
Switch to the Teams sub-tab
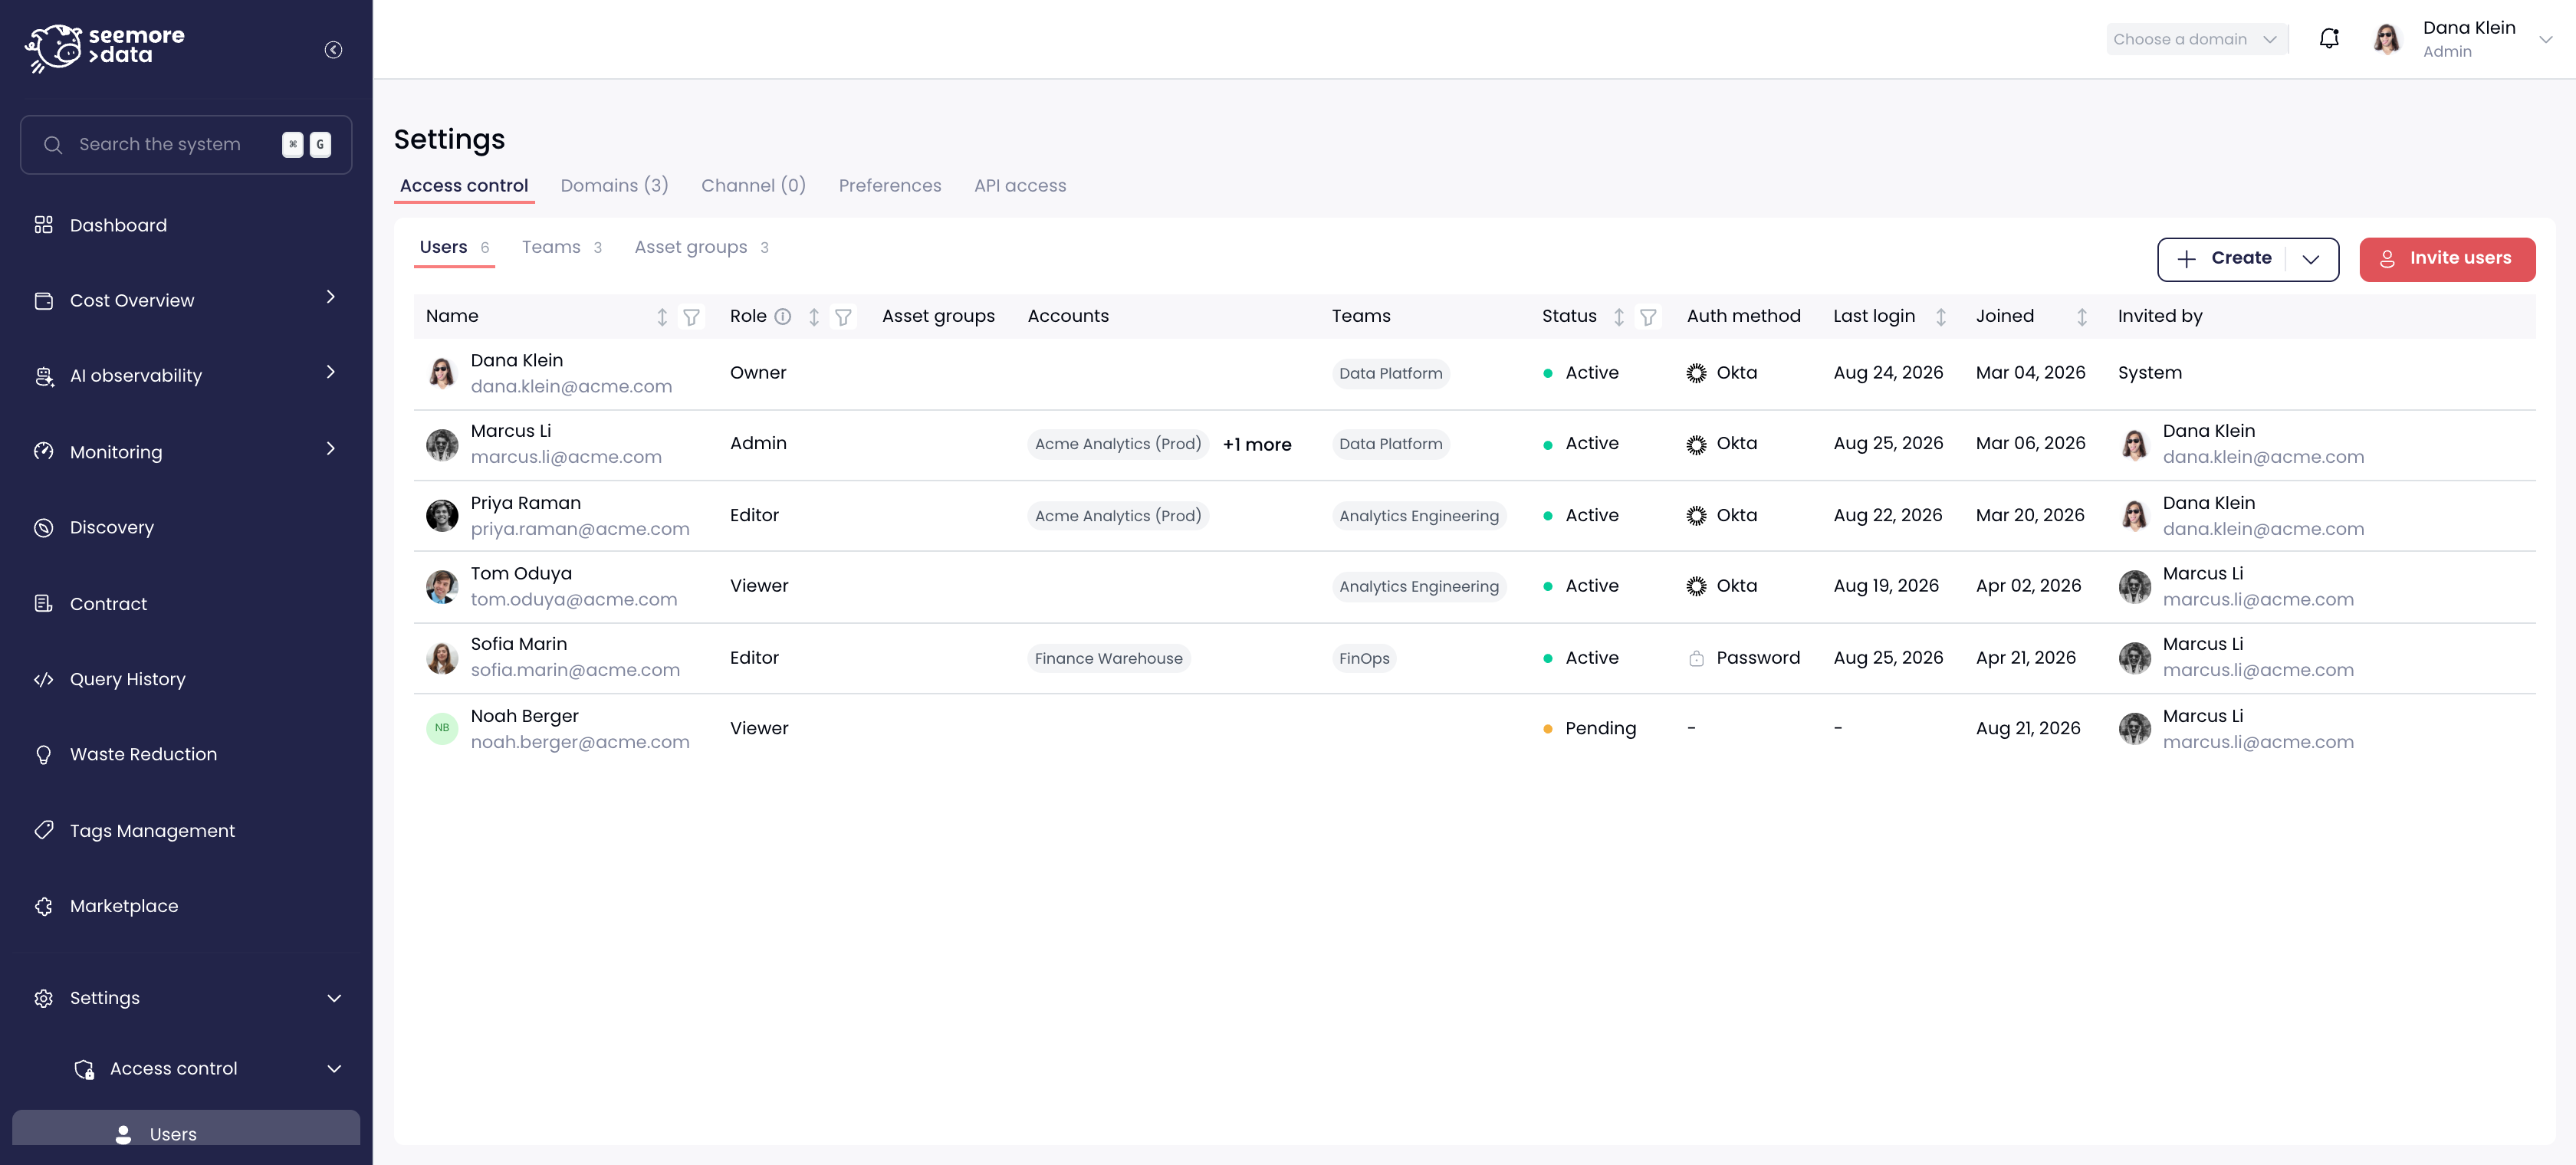pos(561,247)
